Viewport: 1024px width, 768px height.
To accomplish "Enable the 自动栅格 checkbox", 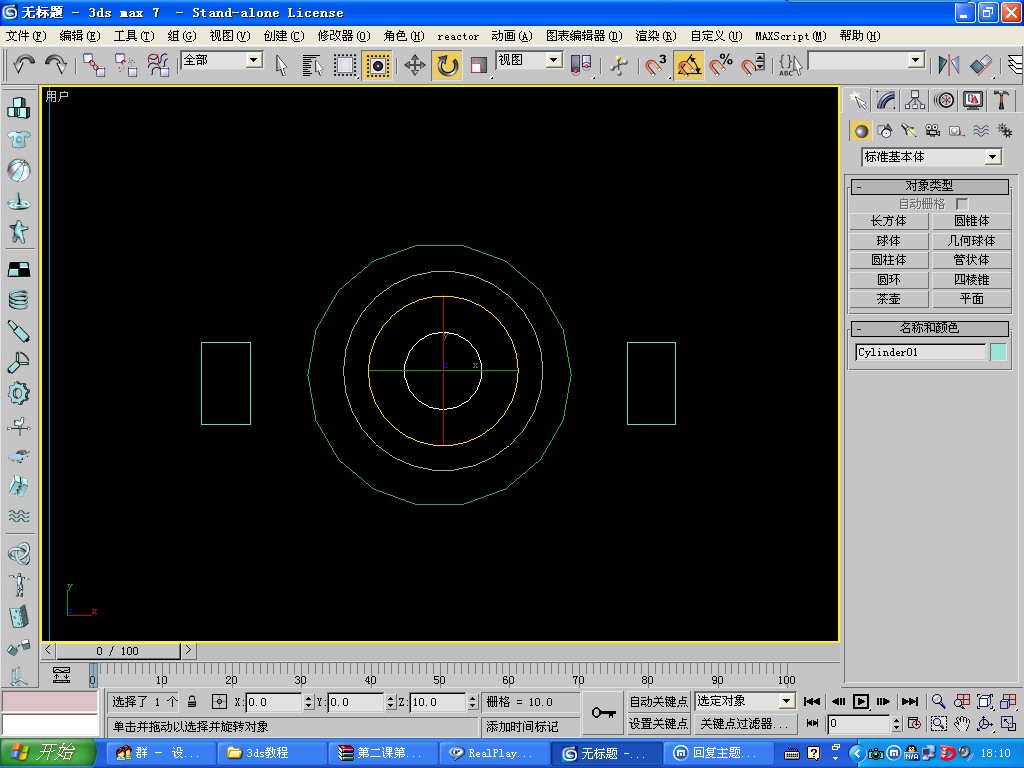I will point(962,204).
